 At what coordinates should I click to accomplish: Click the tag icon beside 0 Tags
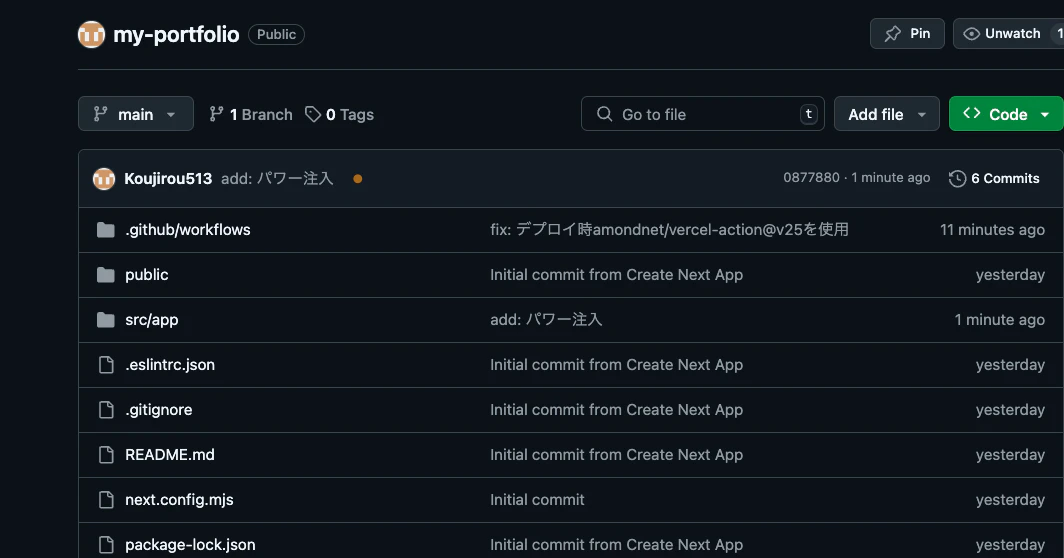tap(313, 114)
